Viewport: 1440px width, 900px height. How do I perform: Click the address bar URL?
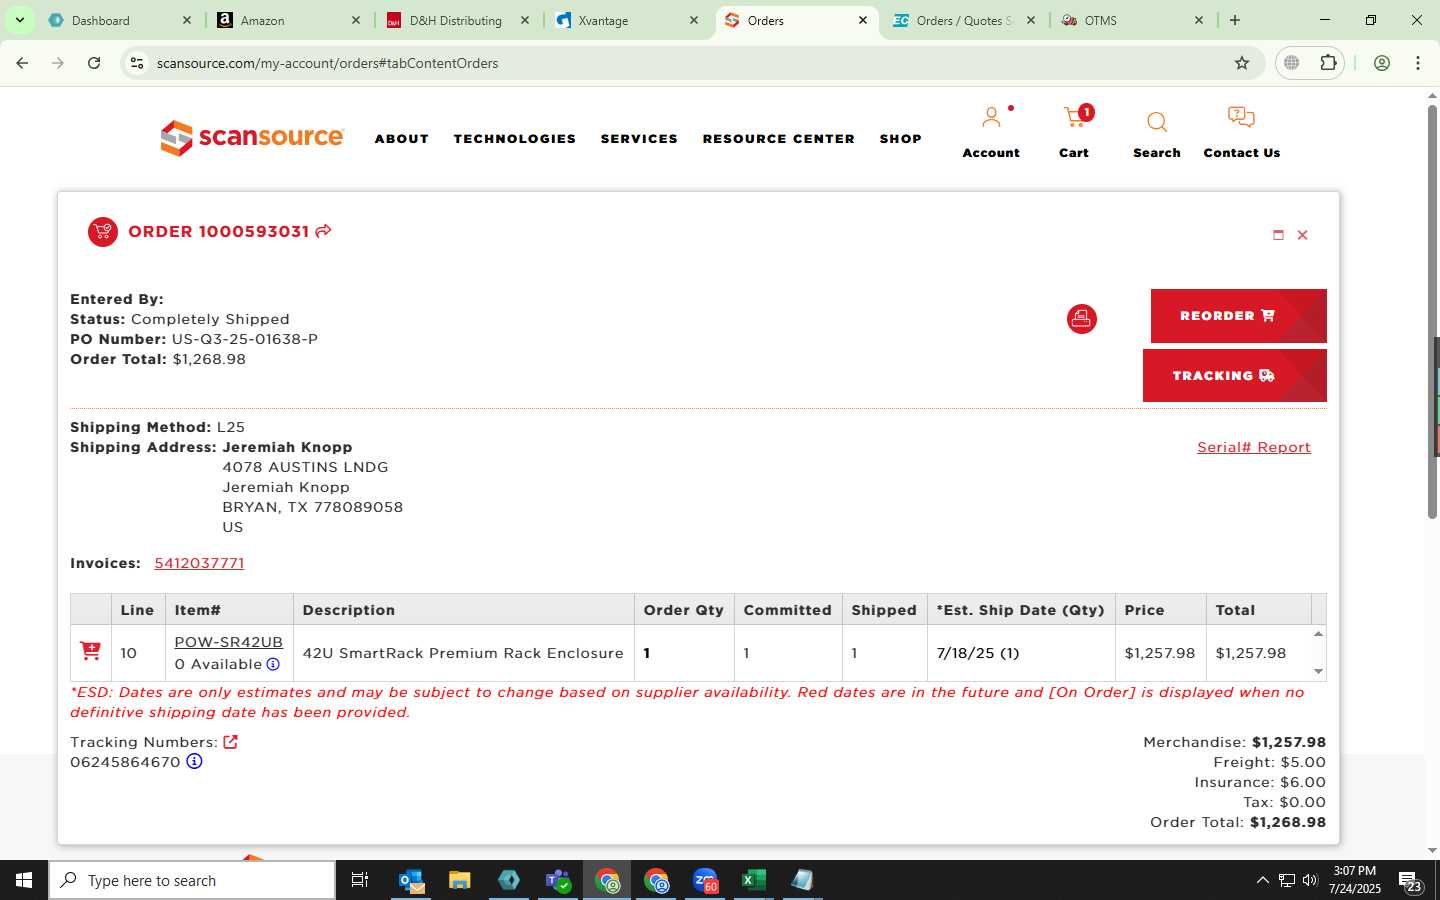327,63
